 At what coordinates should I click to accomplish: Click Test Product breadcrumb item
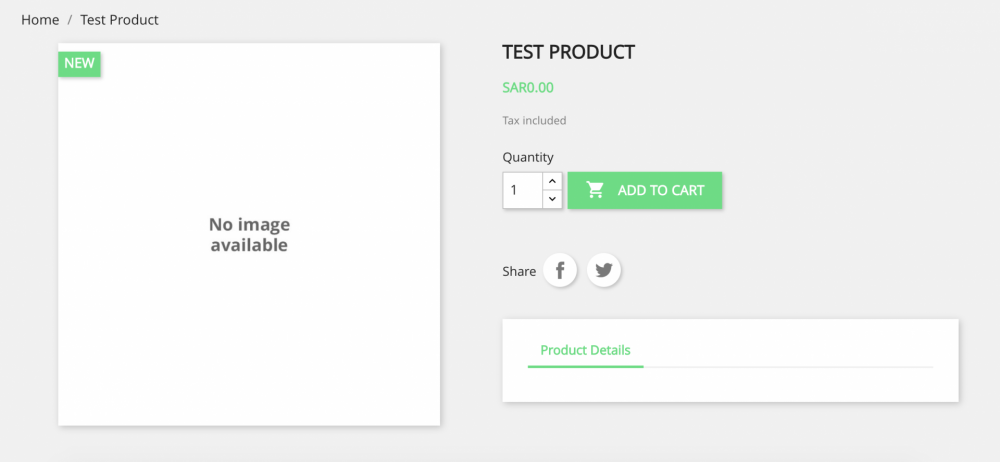pyautogui.click(x=119, y=20)
